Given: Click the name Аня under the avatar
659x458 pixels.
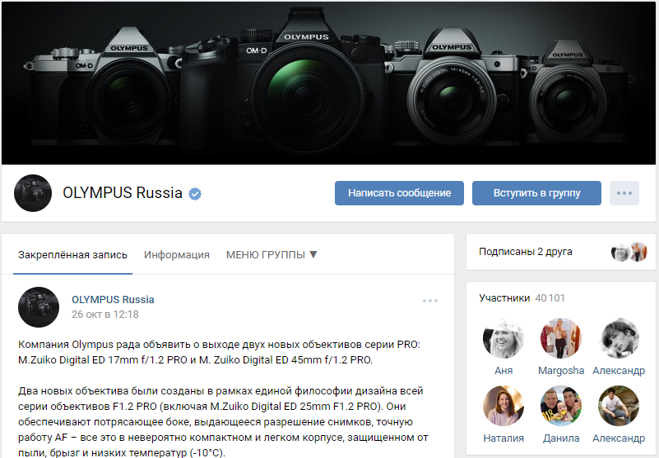Looking at the screenshot, I should [503, 371].
